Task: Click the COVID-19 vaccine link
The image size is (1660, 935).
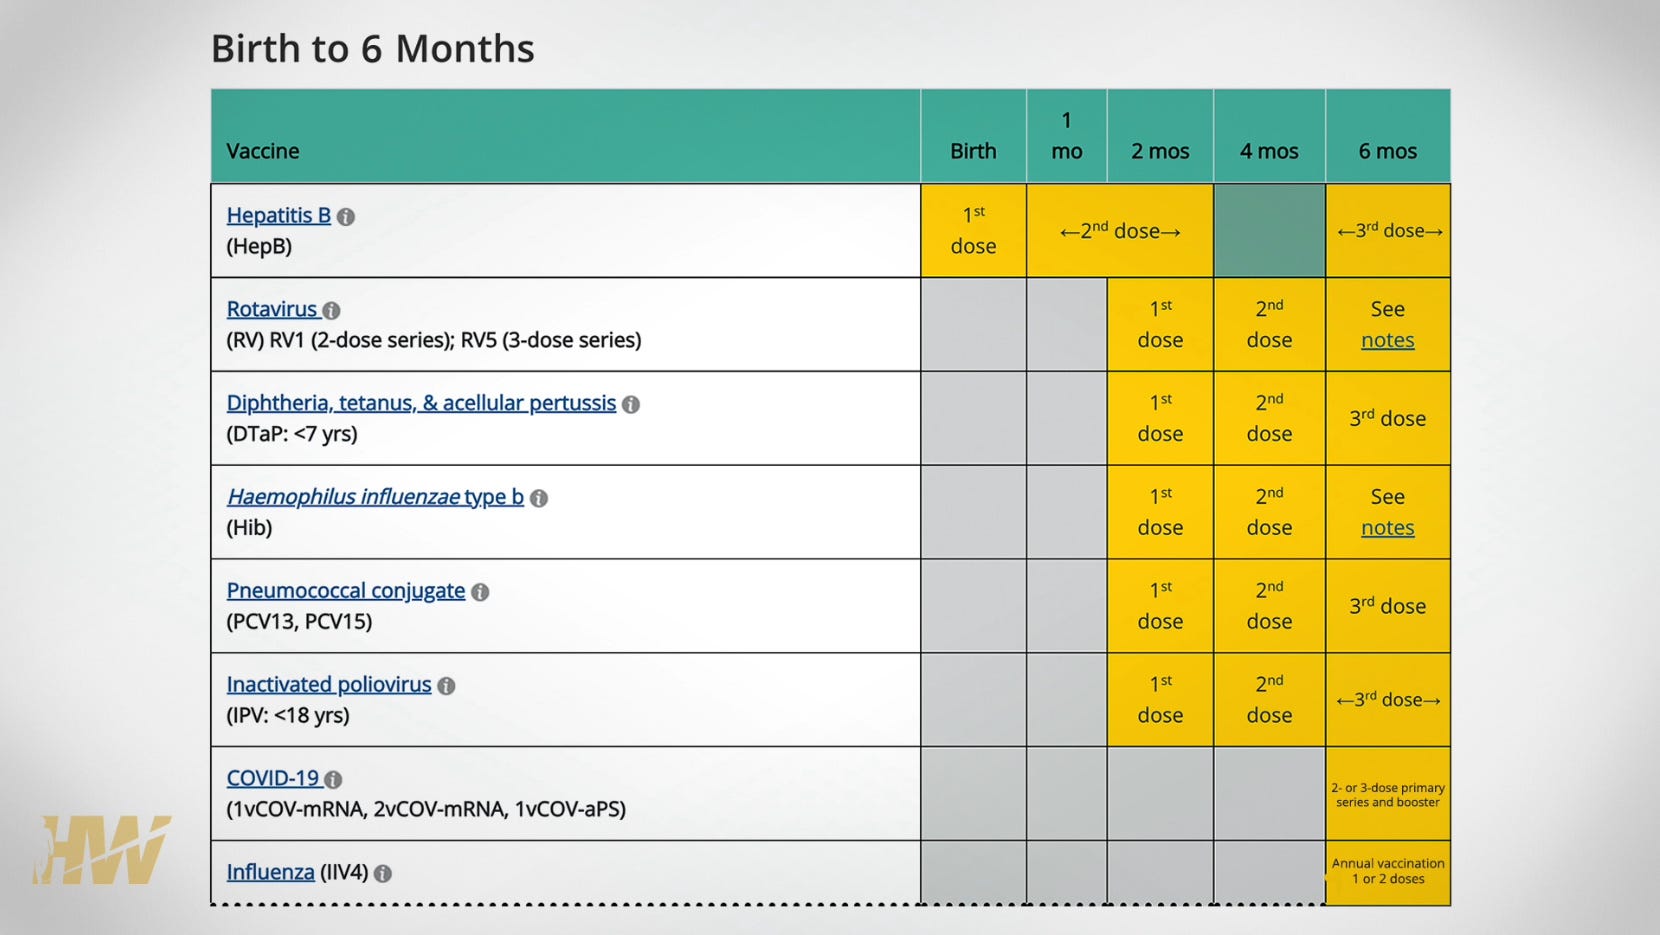Action: click(x=272, y=778)
